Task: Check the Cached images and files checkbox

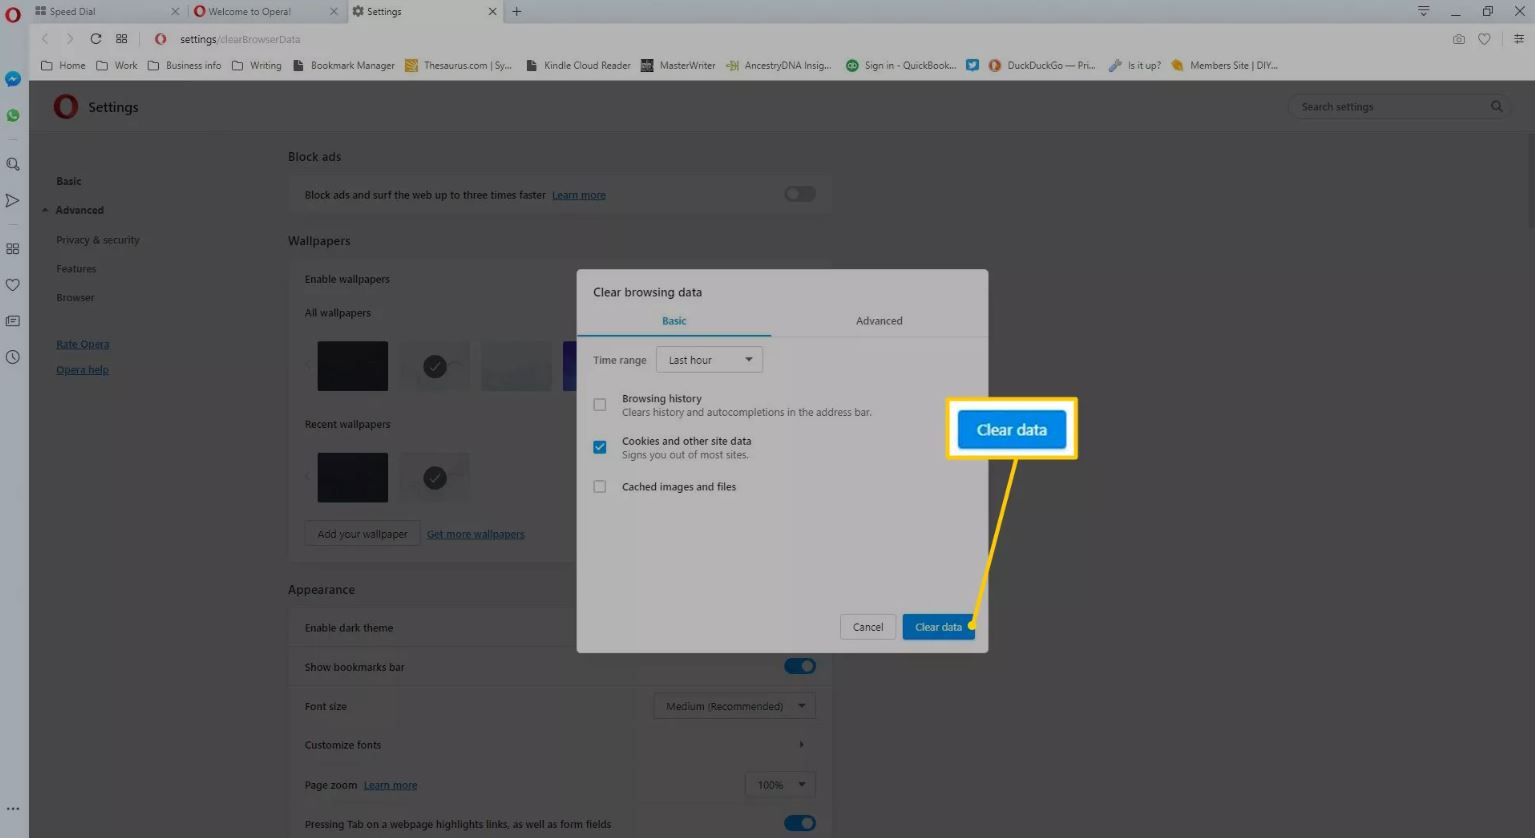Action: pos(600,487)
